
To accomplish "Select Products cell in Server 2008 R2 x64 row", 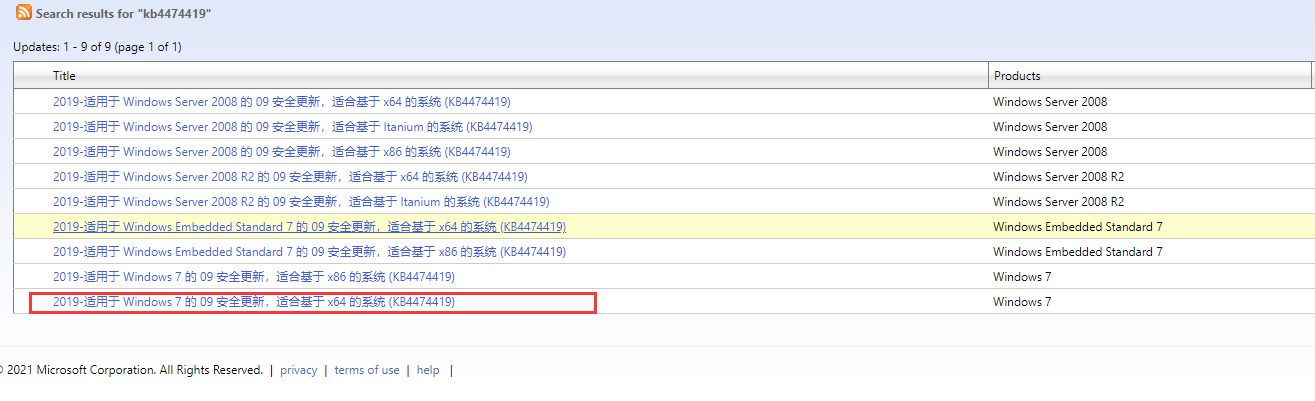I will [1059, 177].
